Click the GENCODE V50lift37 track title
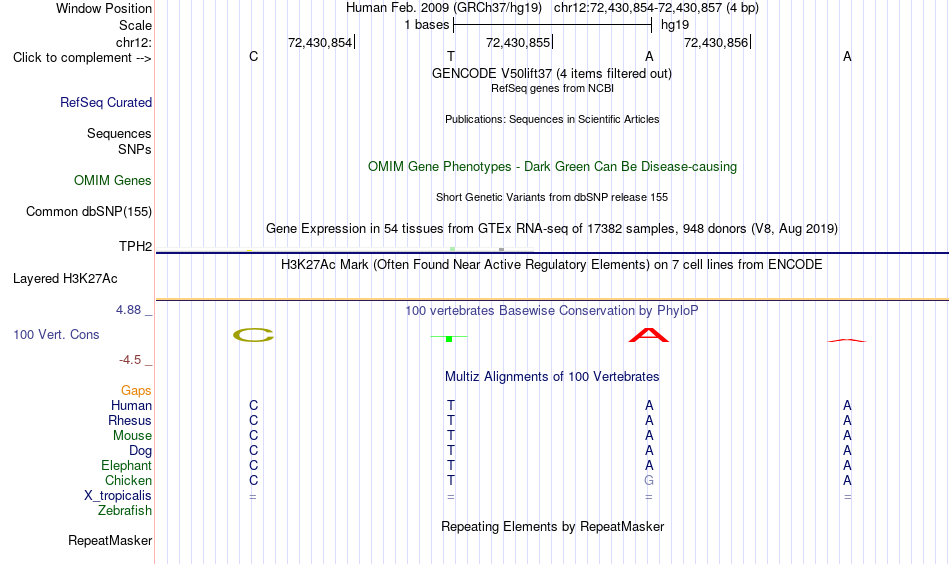 pos(552,73)
